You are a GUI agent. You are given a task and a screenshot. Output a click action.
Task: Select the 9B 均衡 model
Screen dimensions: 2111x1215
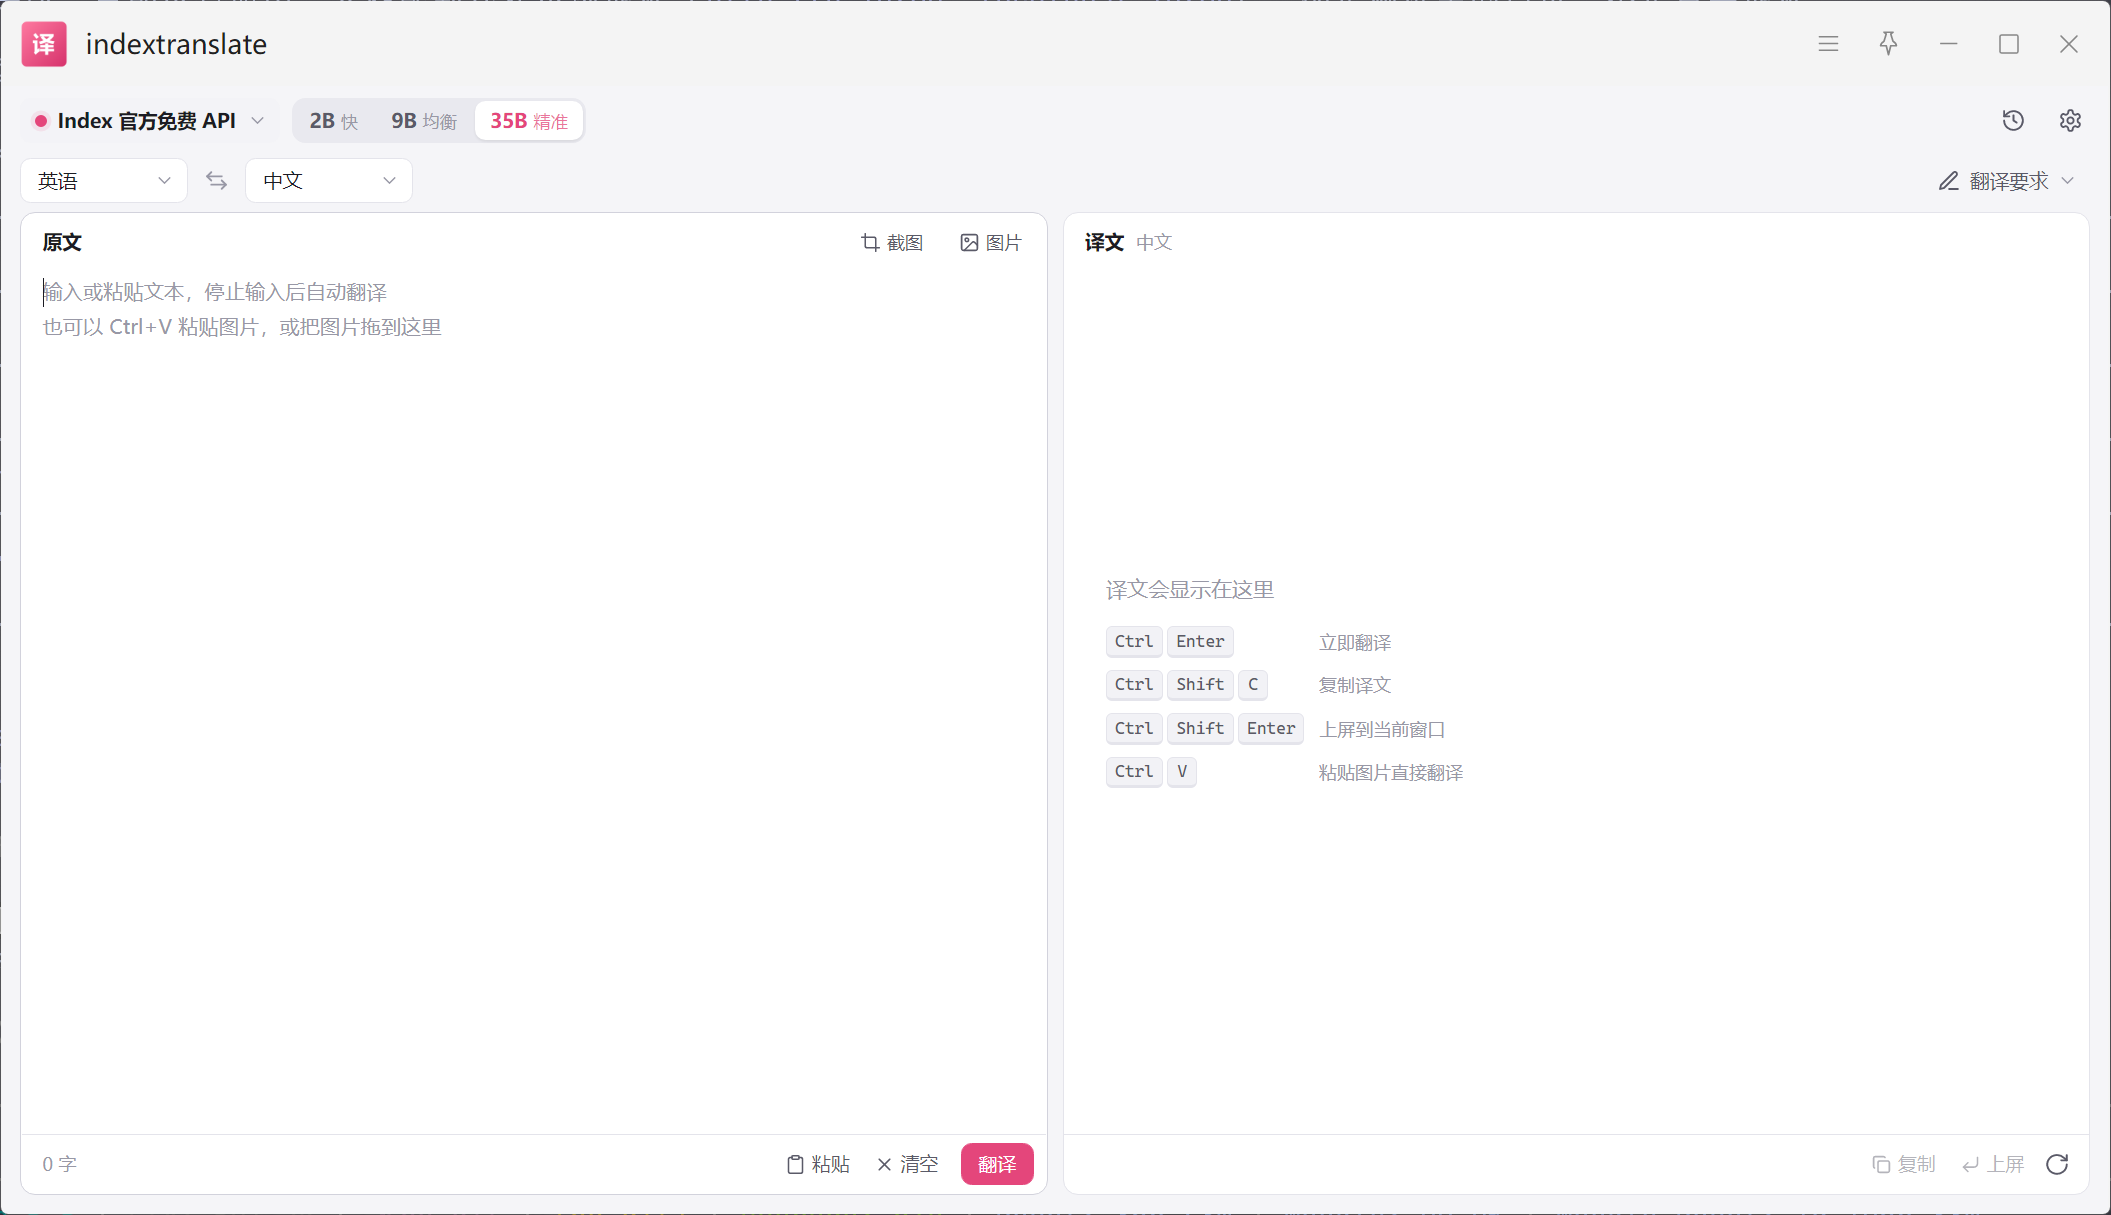424,121
